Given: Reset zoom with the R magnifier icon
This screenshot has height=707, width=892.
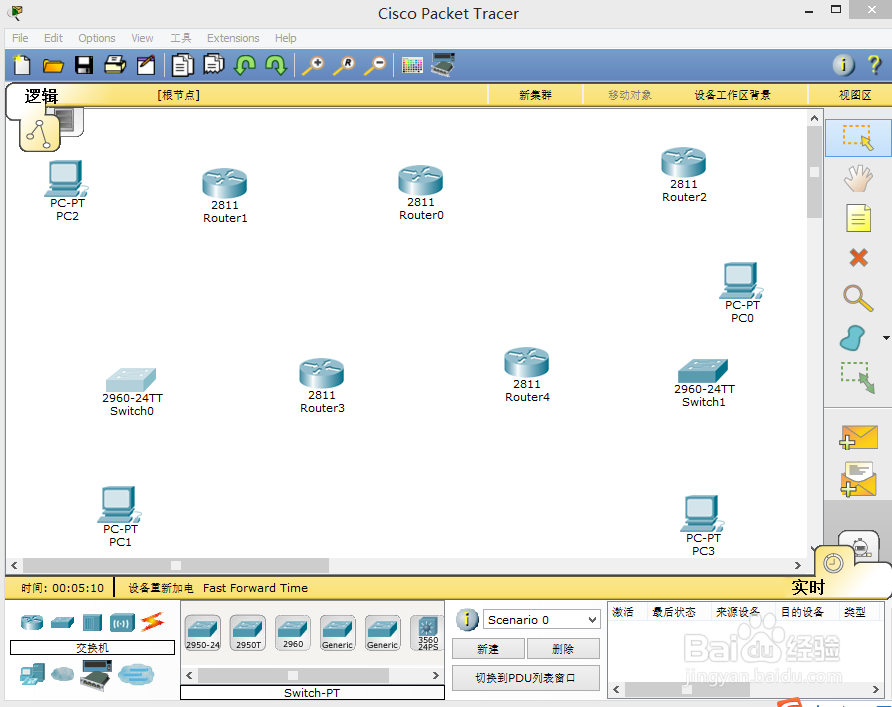Looking at the screenshot, I should click(x=344, y=65).
